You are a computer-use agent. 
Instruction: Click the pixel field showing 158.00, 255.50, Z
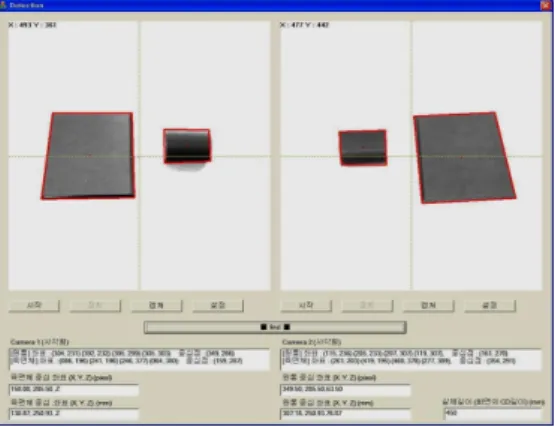[x=74, y=389]
